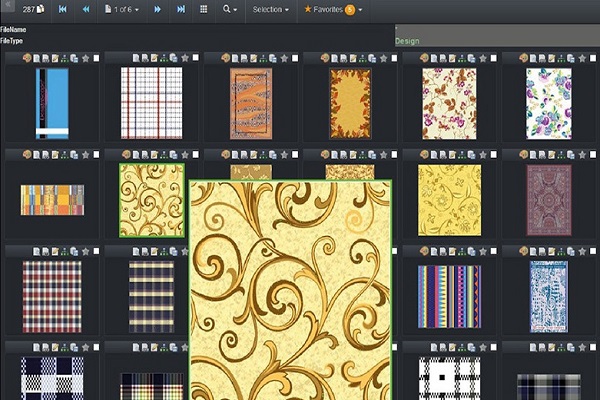Open hierarchy tree icon on the blue striped design
Screen dimensions: 600x400
pos(65,58)
